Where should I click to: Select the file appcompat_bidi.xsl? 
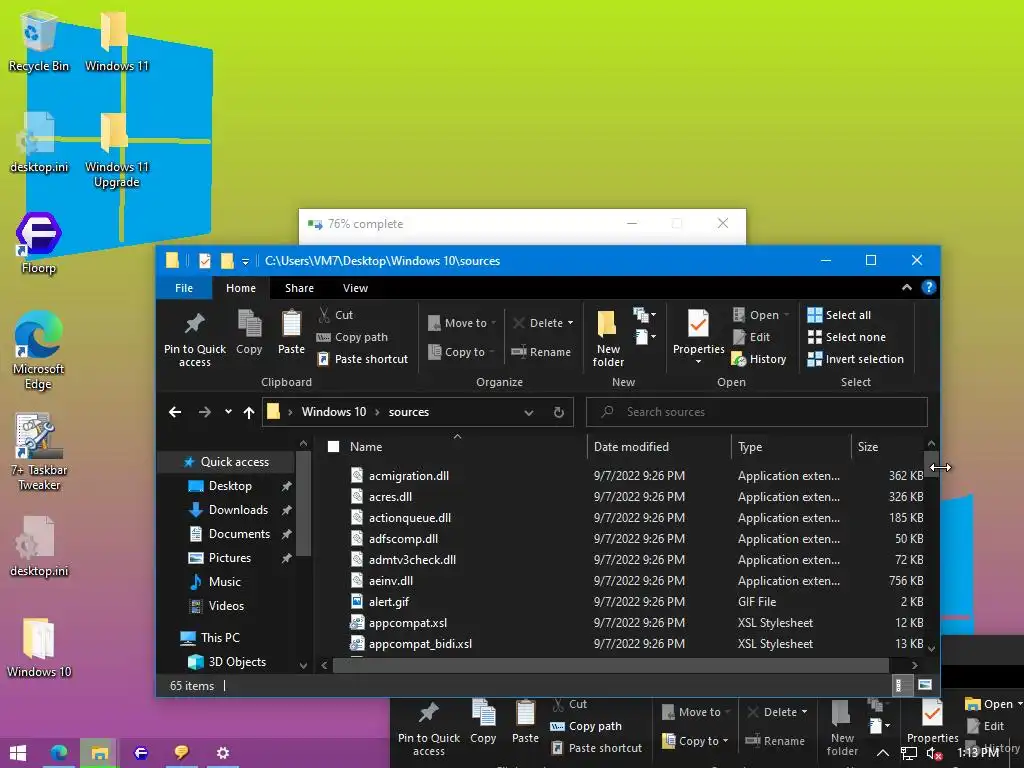[420, 644]
